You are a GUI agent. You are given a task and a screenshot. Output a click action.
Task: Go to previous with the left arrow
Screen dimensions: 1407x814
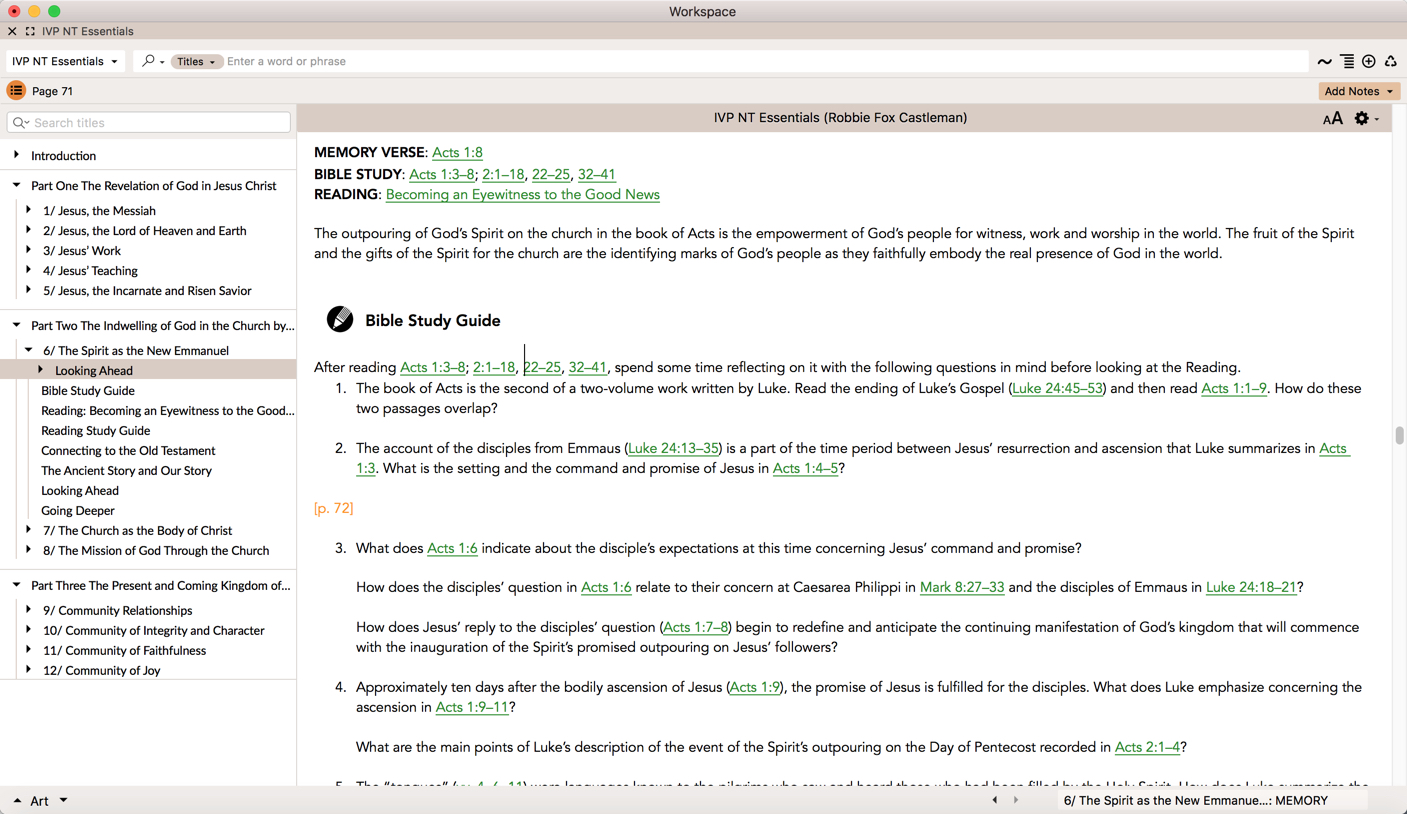pyautogui.click(x=994, y=800)
